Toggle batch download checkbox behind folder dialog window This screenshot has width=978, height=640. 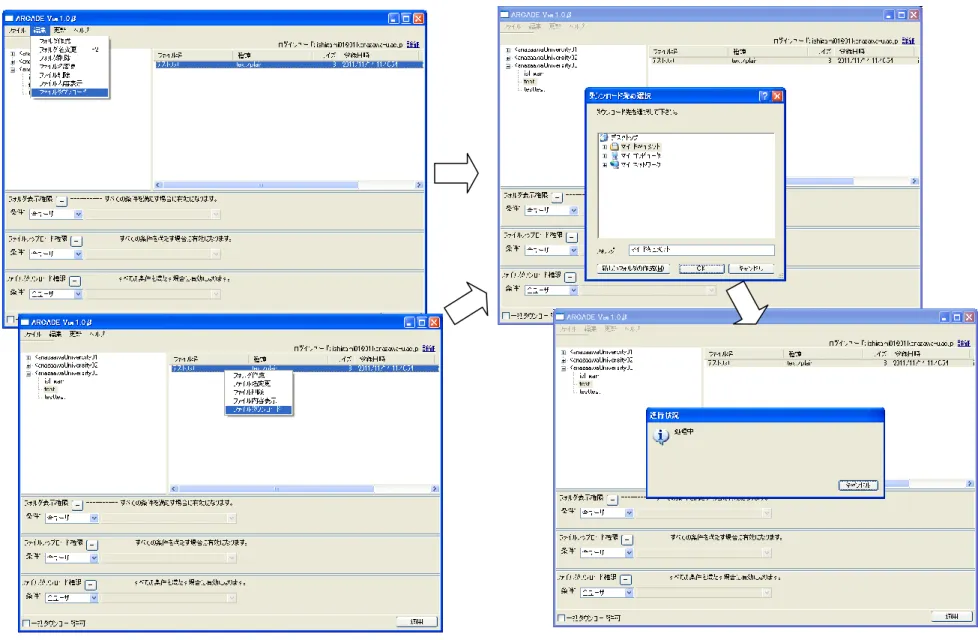coord(506,316)
